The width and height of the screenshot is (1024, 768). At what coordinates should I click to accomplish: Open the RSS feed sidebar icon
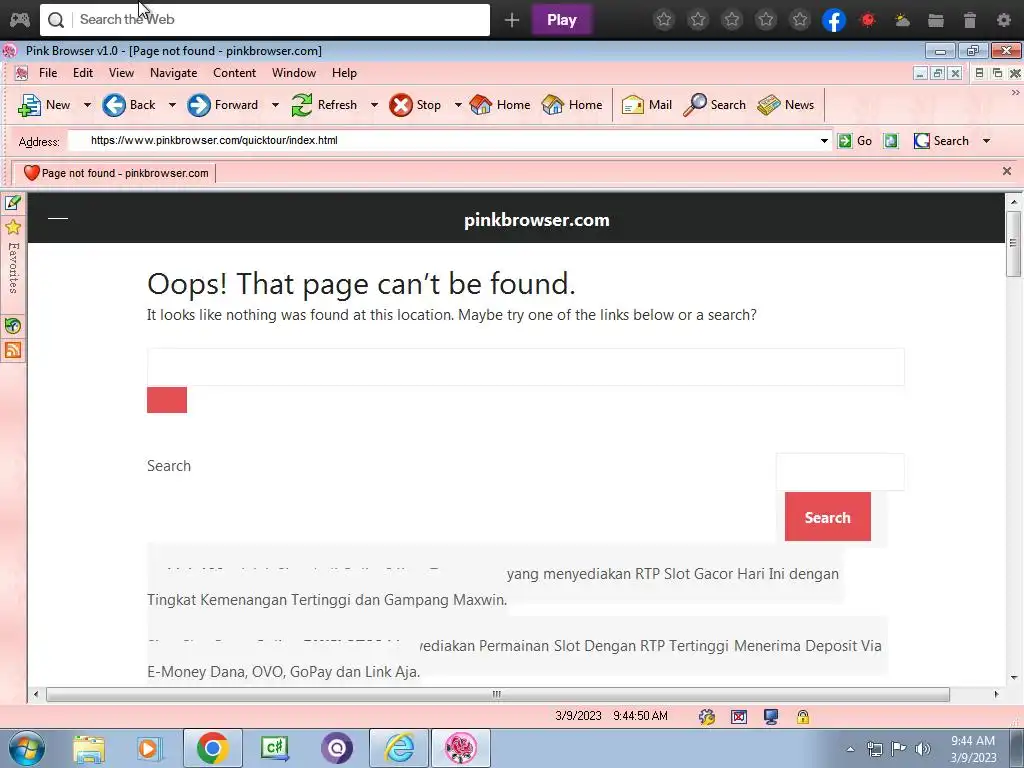pyautogui.click(x=12, y=350)
